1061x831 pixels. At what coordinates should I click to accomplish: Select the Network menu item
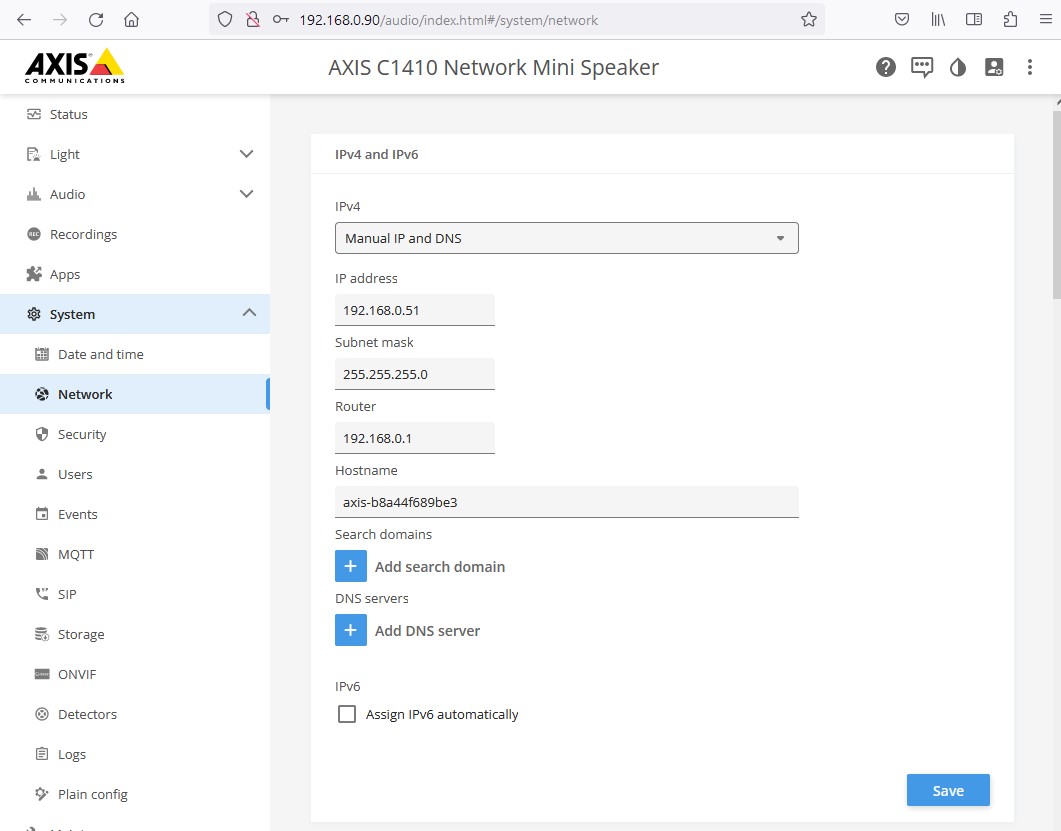point(135,394)
